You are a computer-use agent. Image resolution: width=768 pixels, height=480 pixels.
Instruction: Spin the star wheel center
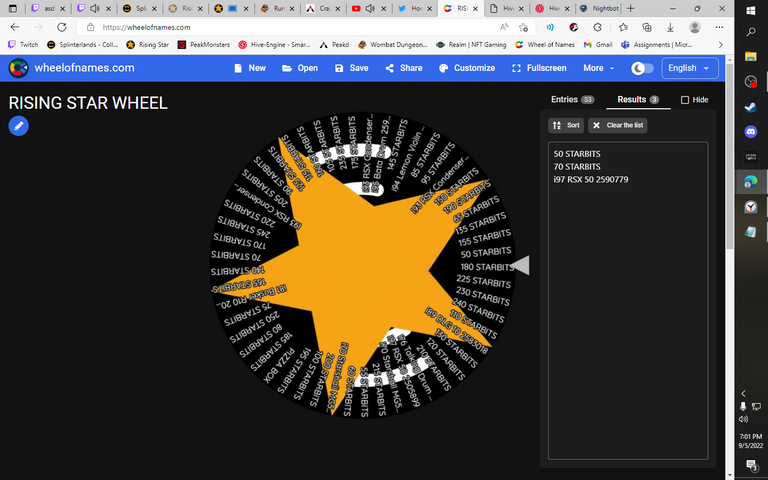pos(362,265)
